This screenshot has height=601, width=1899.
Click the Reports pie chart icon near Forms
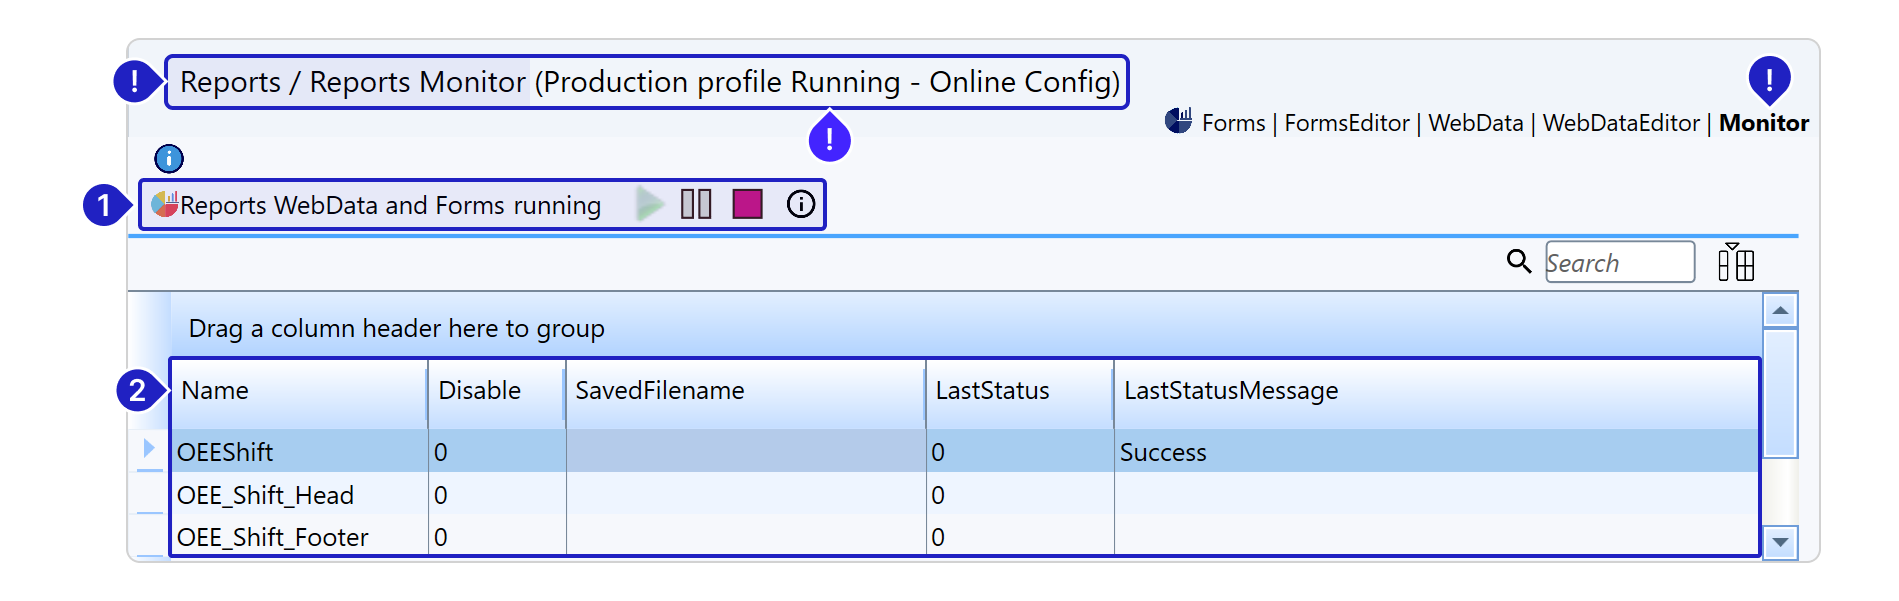(1178, 122)
